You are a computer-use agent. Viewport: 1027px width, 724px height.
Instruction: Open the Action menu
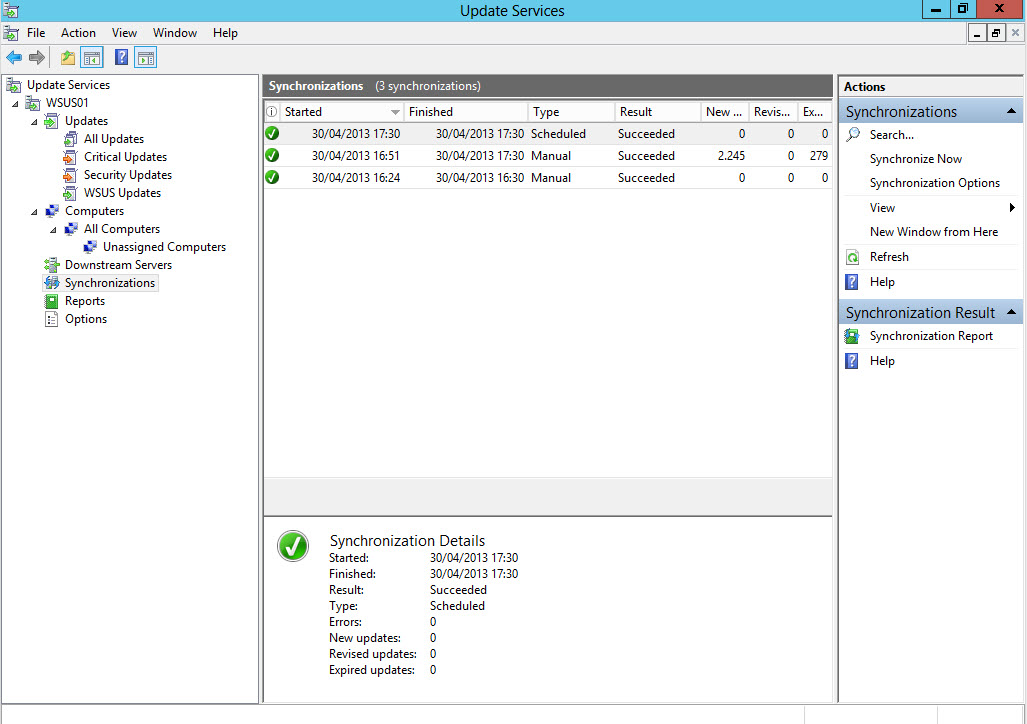pyautogui.click(x=78, y=33)
